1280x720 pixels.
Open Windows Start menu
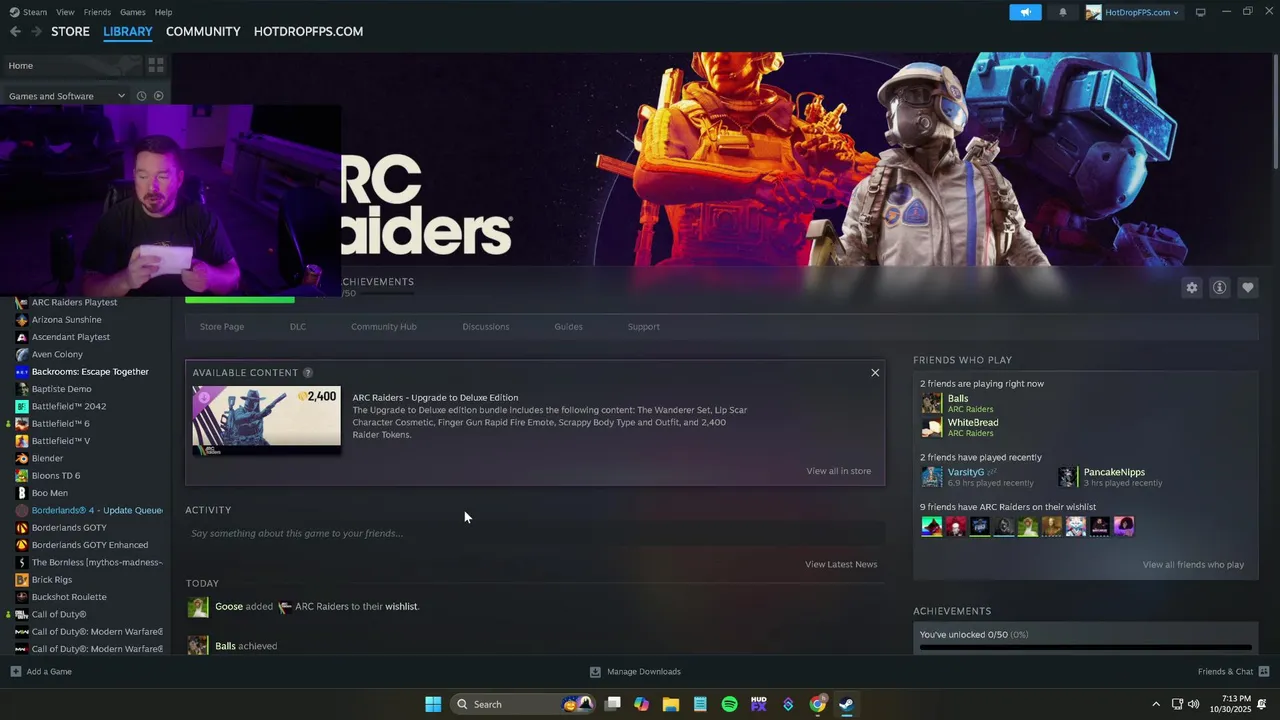click(x=433, y=704)
